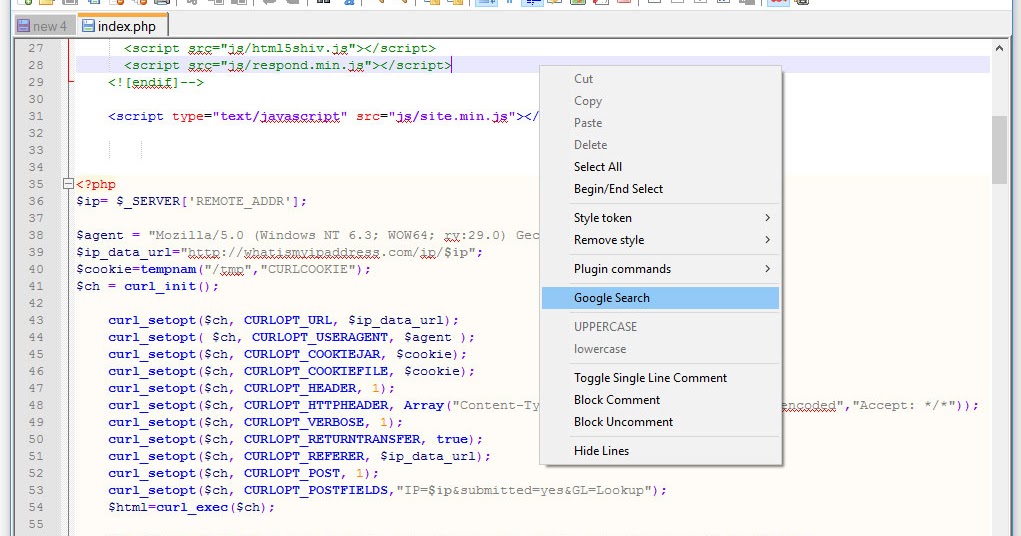Click the html5shiv.js script line
Viewport: 1021px width, 536px height.
279,48
